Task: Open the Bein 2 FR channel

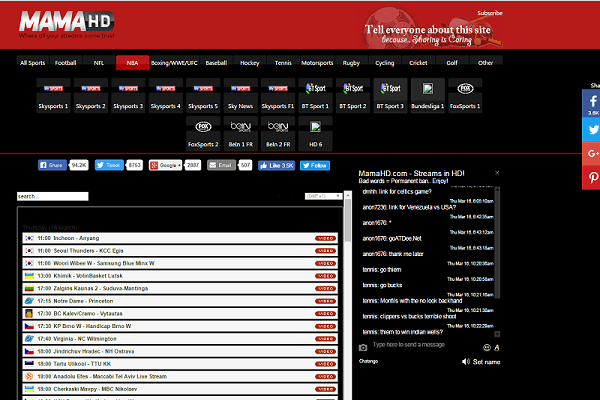Action: [278, 134]
